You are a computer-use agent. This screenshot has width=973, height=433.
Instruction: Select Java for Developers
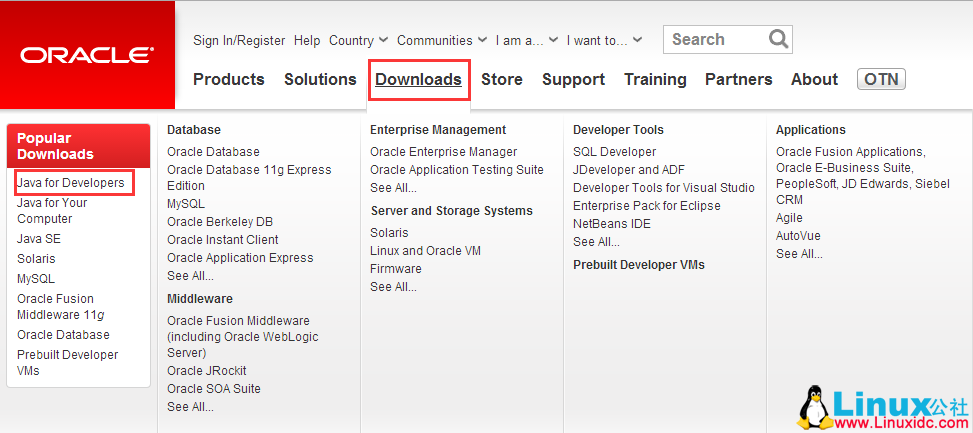(71, 183)
